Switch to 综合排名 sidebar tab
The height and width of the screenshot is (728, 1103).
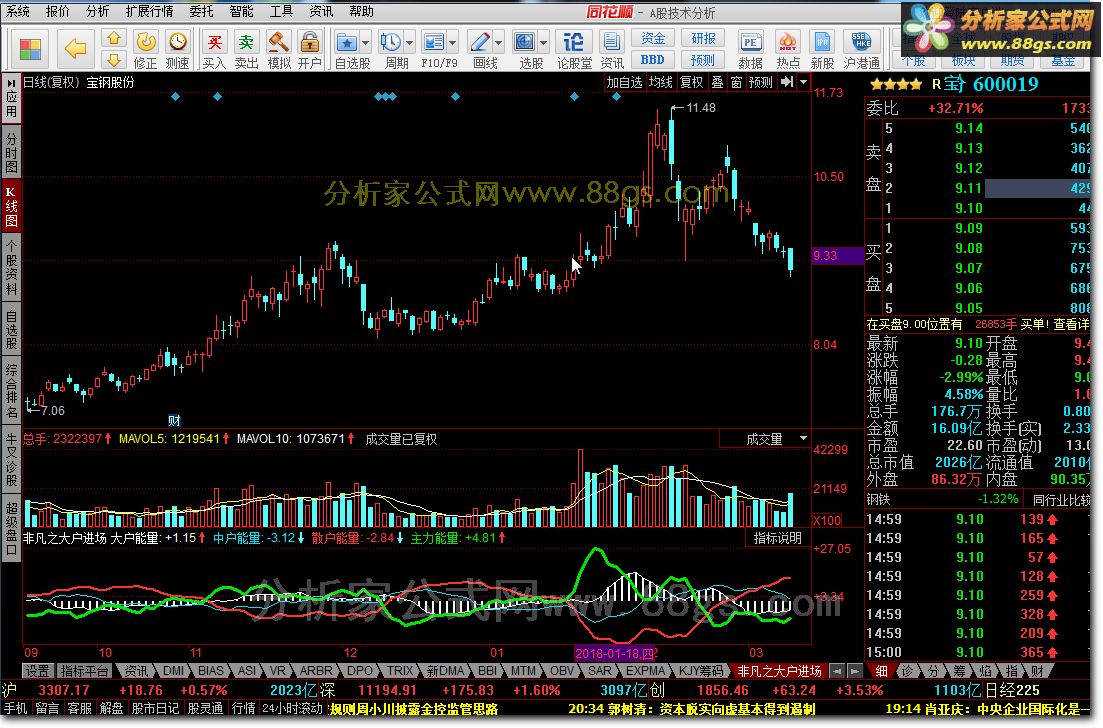coord(11,391)
